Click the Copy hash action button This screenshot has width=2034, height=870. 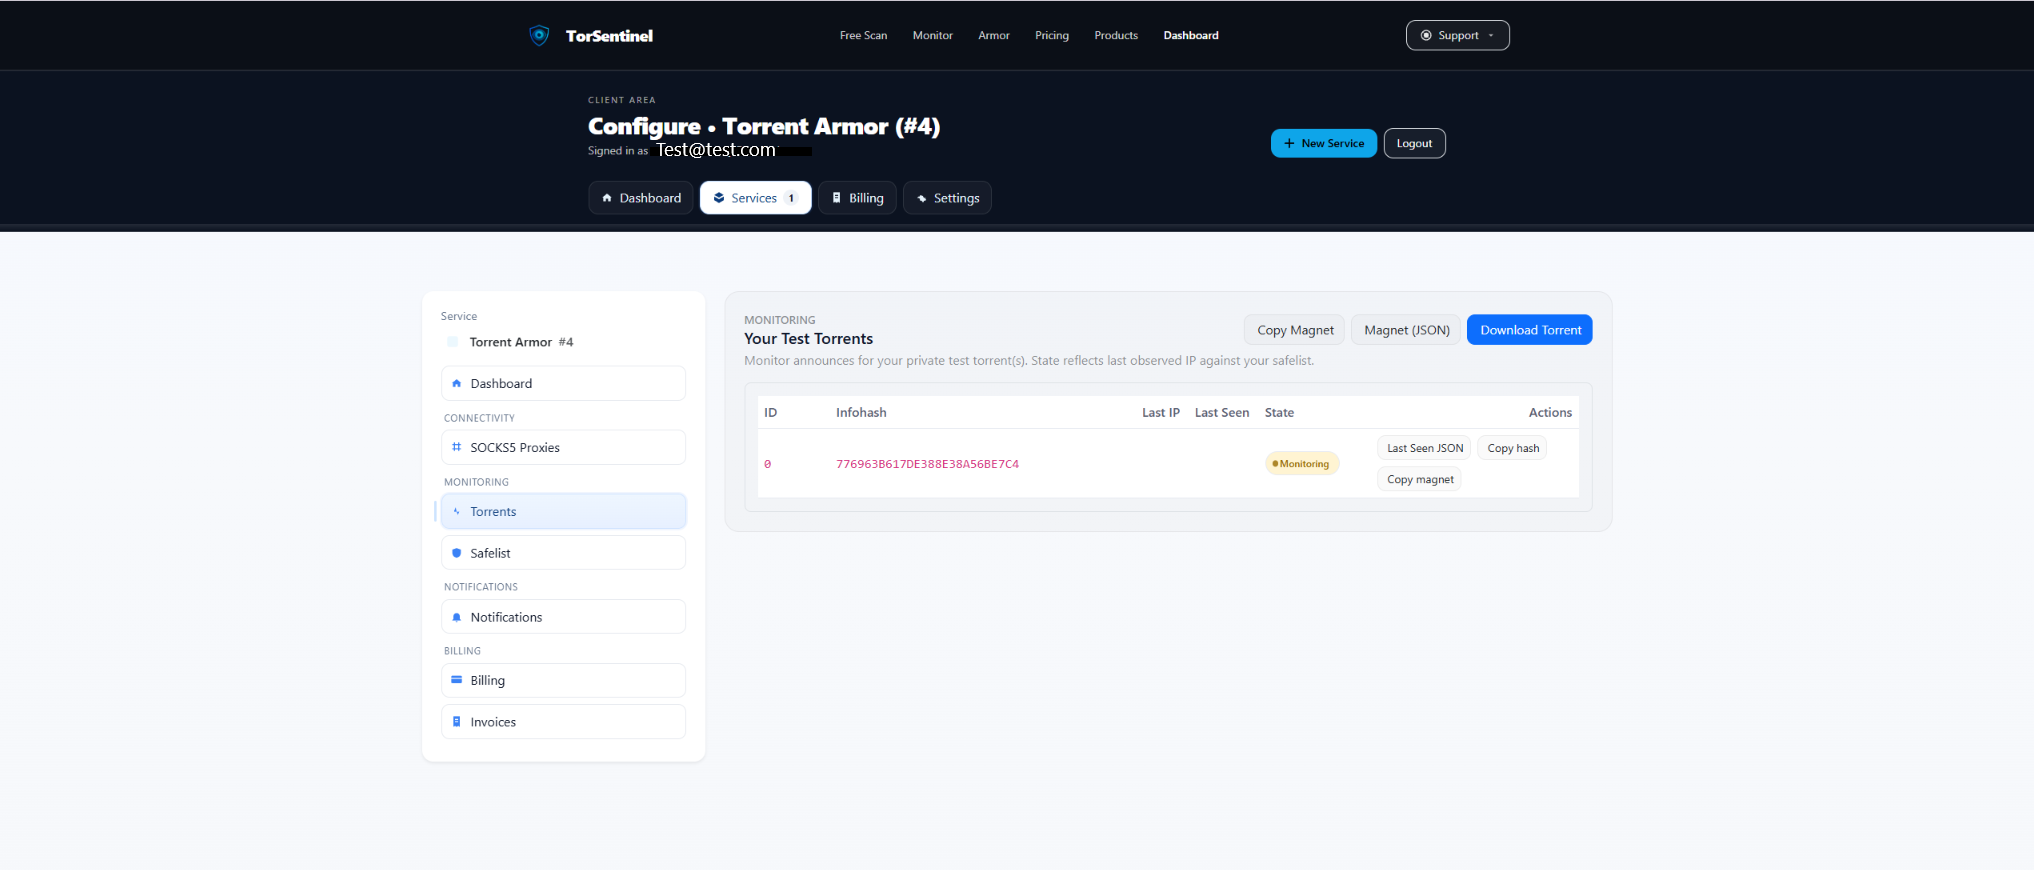coord(1512,448)
